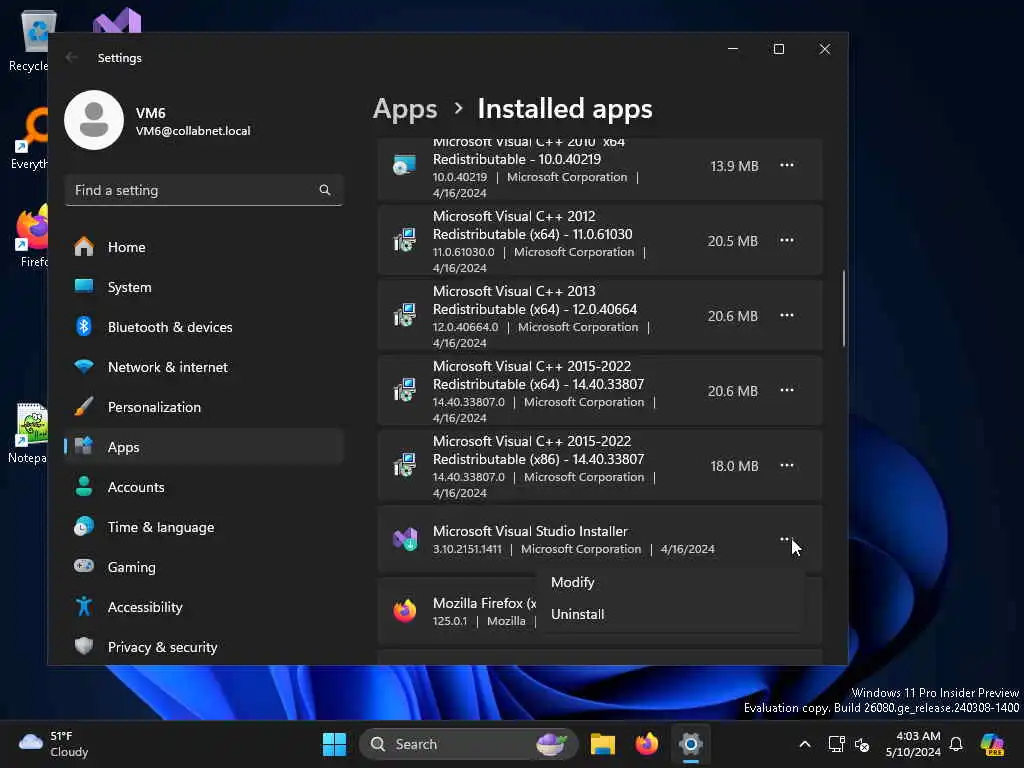Image resolution: width=1024 pixels, height=768 pixels.
Task: Open more options for Visual C++ 2010 x64
Action: (787, 165)
